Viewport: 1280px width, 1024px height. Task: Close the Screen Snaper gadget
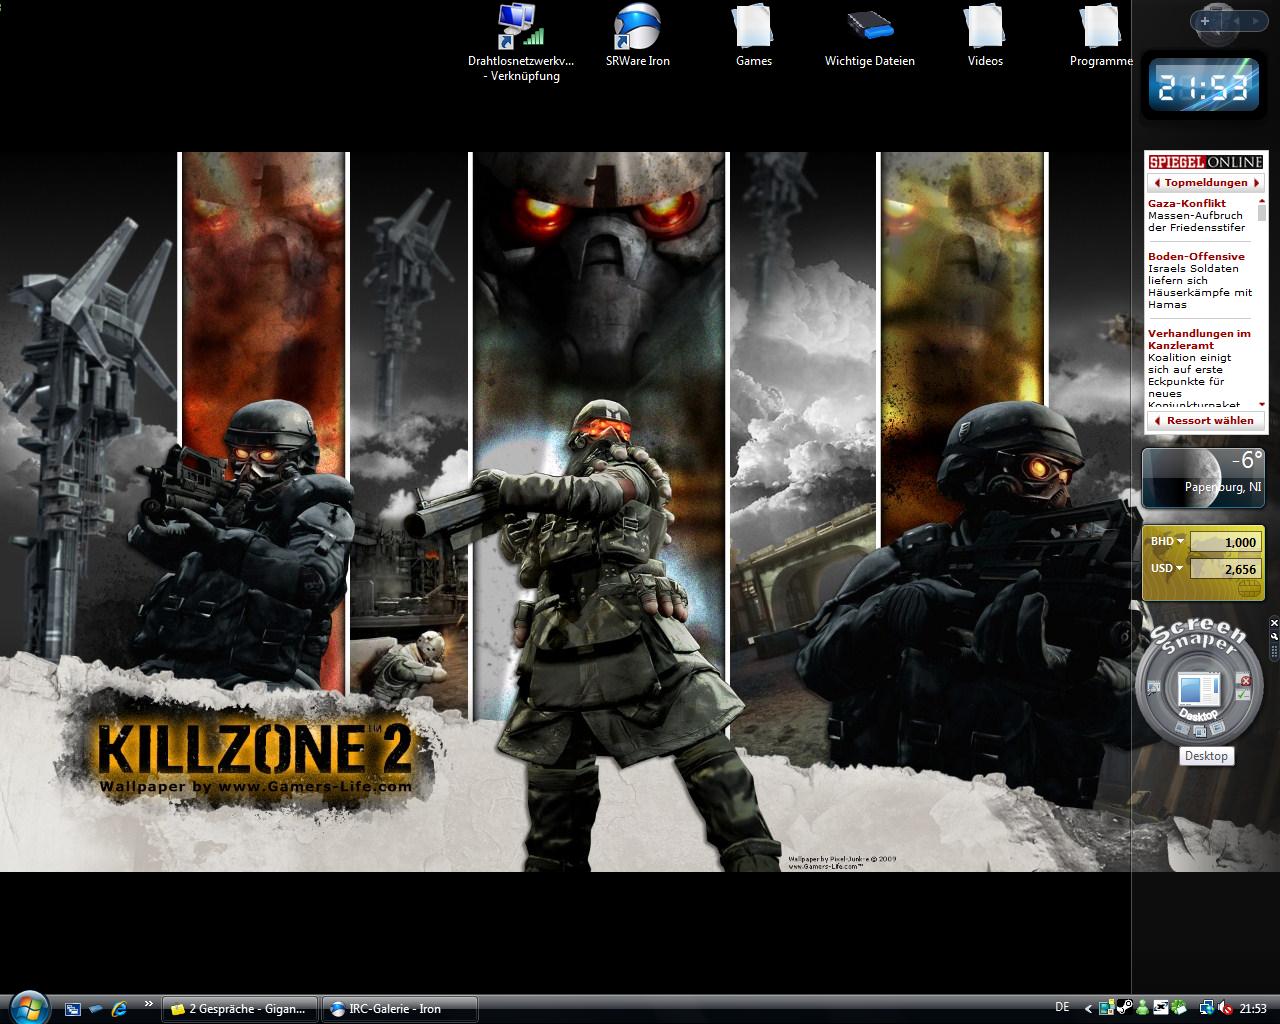tap(1274, 623)
